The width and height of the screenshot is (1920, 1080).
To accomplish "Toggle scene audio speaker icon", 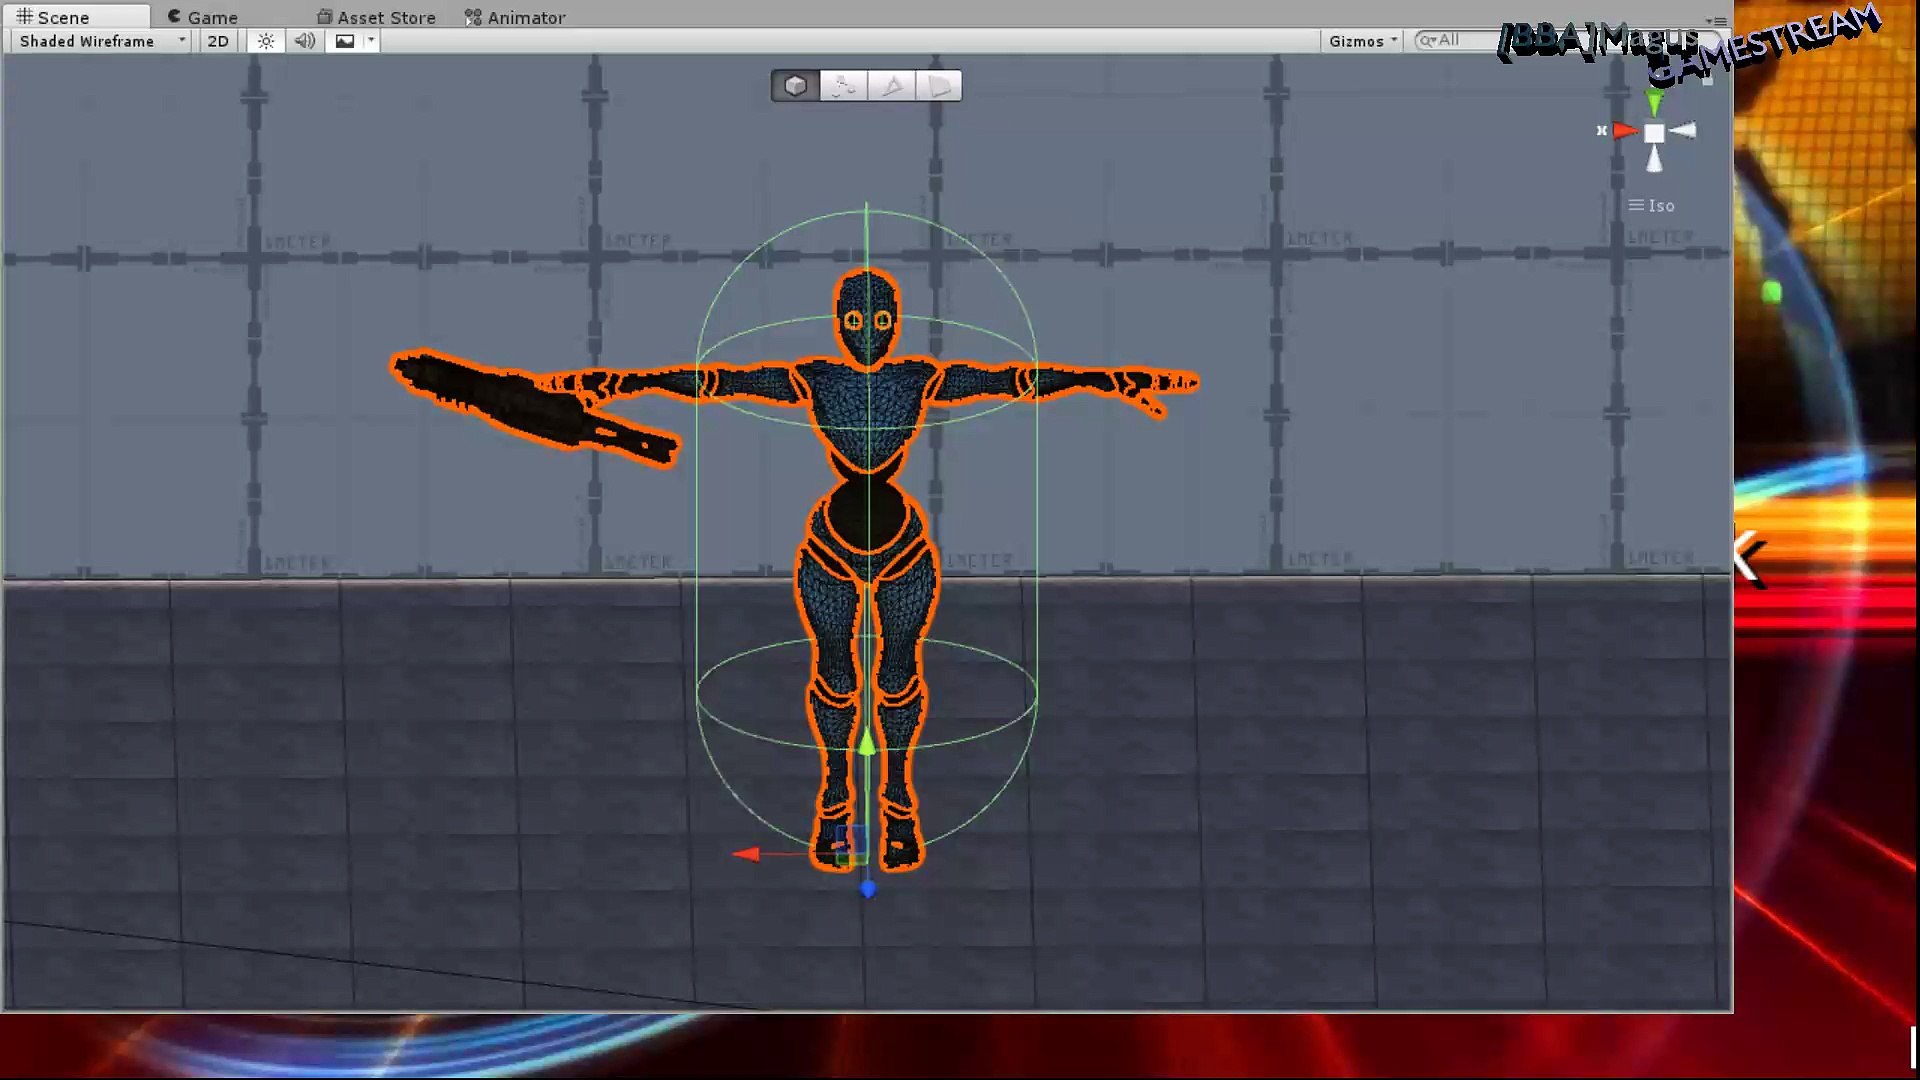I will coord(305,41).
